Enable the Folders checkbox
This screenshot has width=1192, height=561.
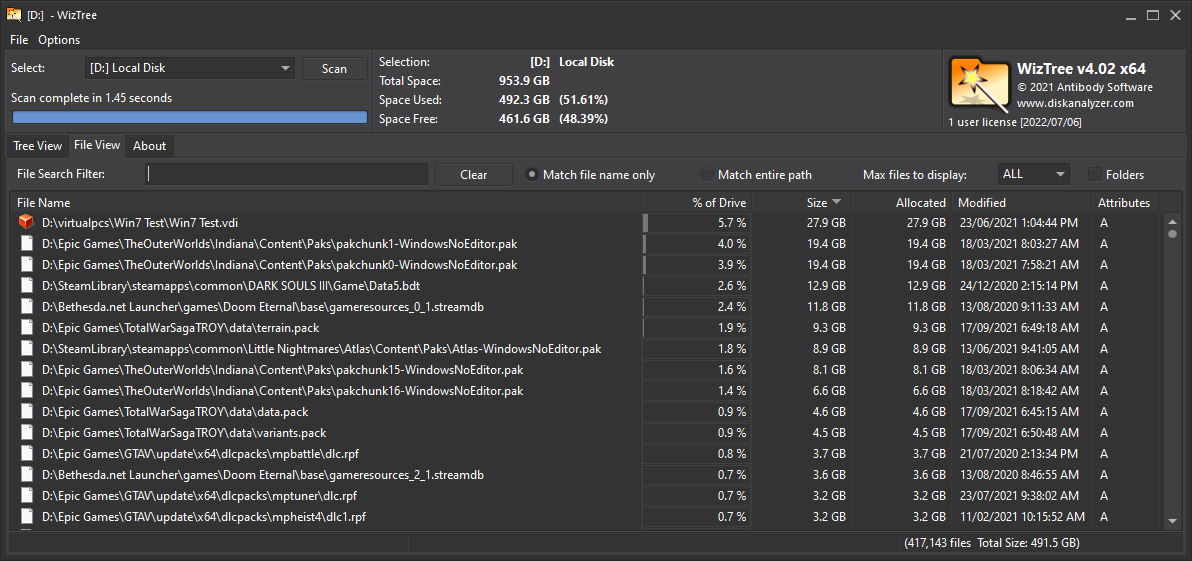(1095, 175)
